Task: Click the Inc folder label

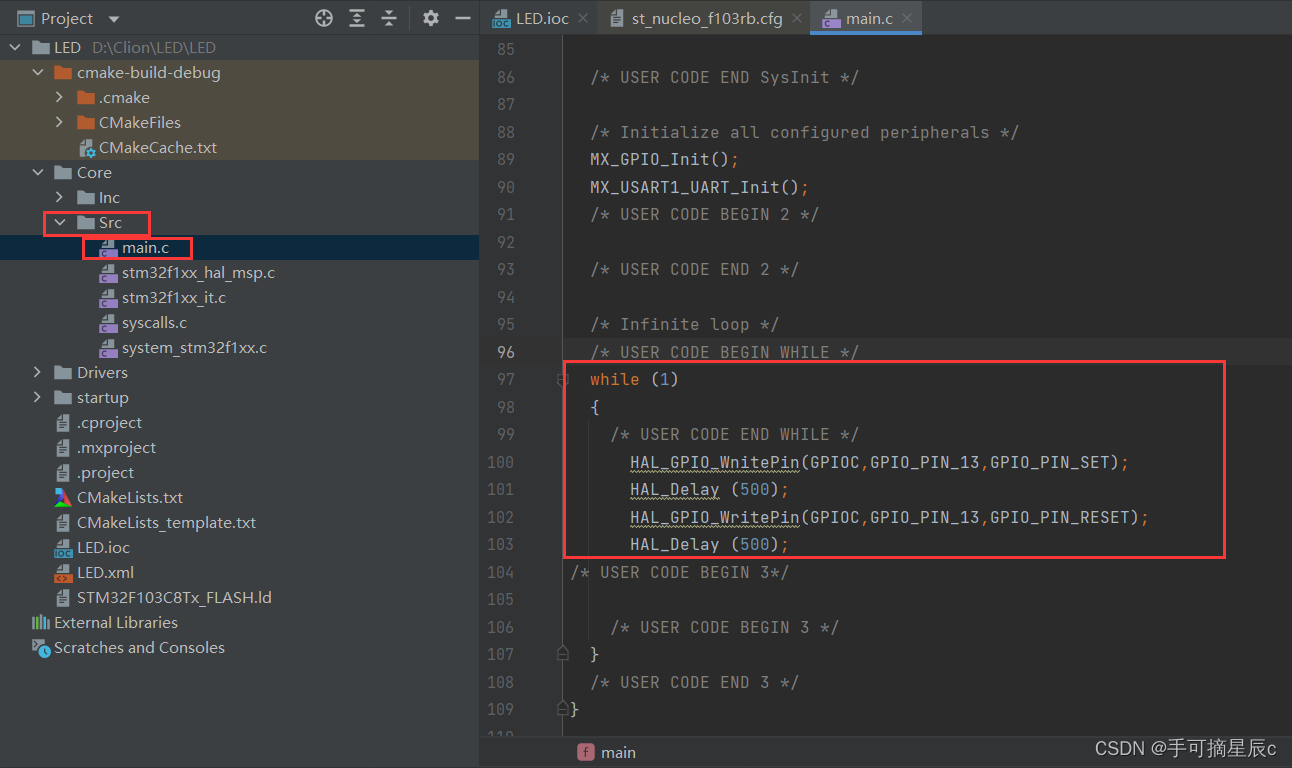Action: coord(109,197)
